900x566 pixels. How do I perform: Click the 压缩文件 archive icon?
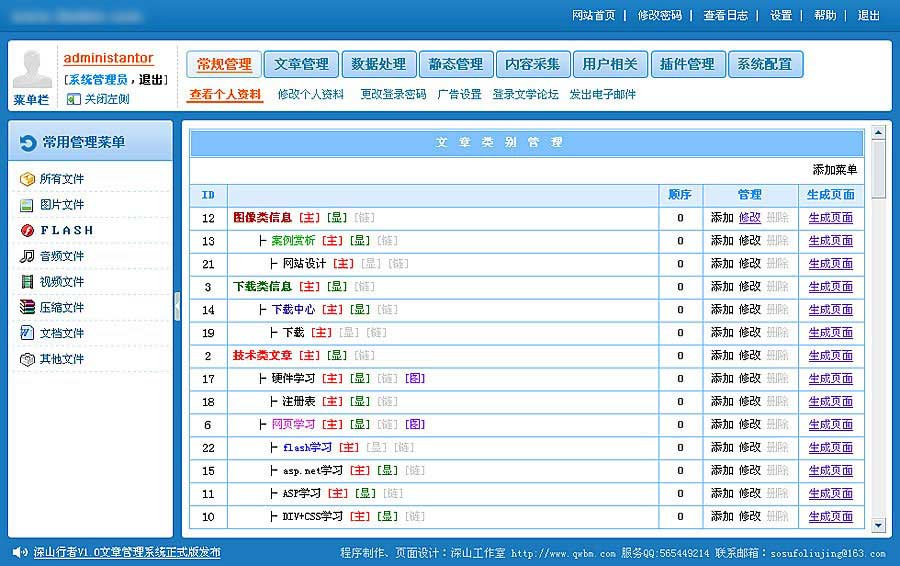point(27,308)
